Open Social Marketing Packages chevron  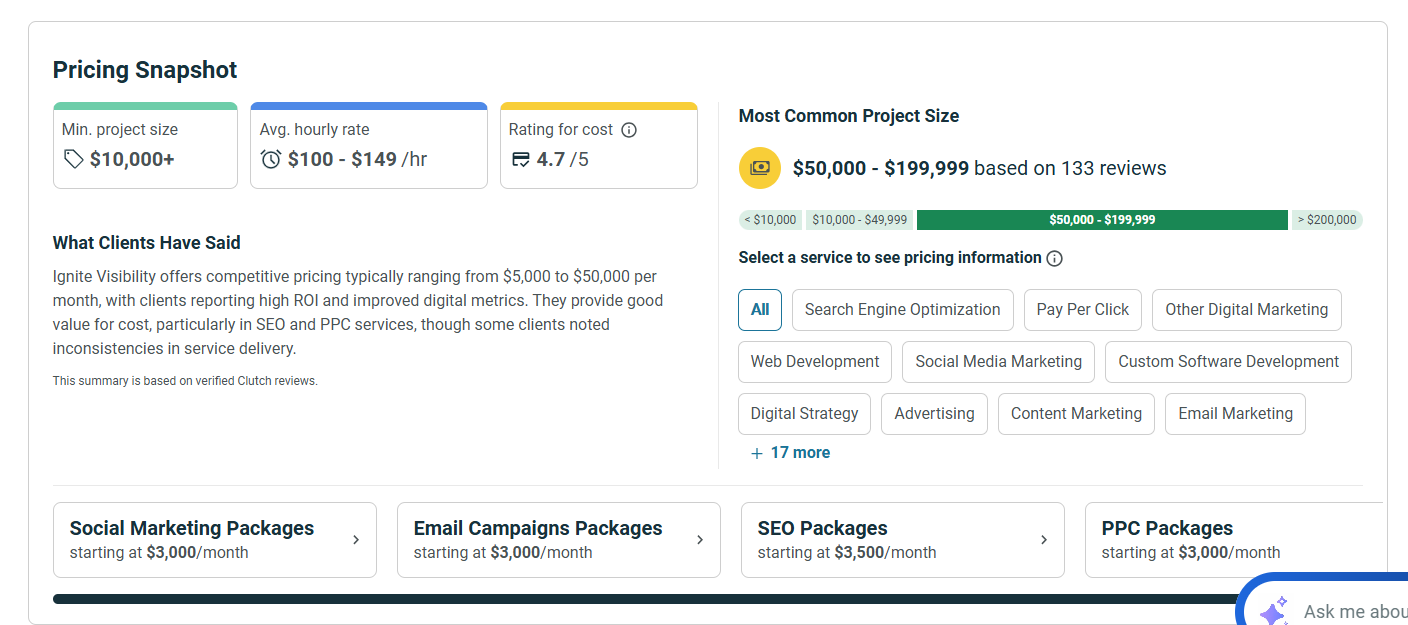click(356, 540)
